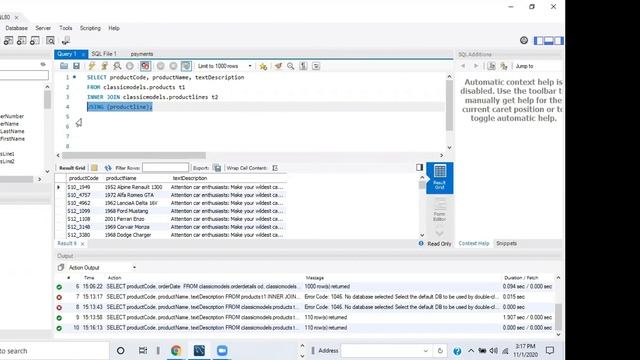Open a SQL script file icon

64,66
